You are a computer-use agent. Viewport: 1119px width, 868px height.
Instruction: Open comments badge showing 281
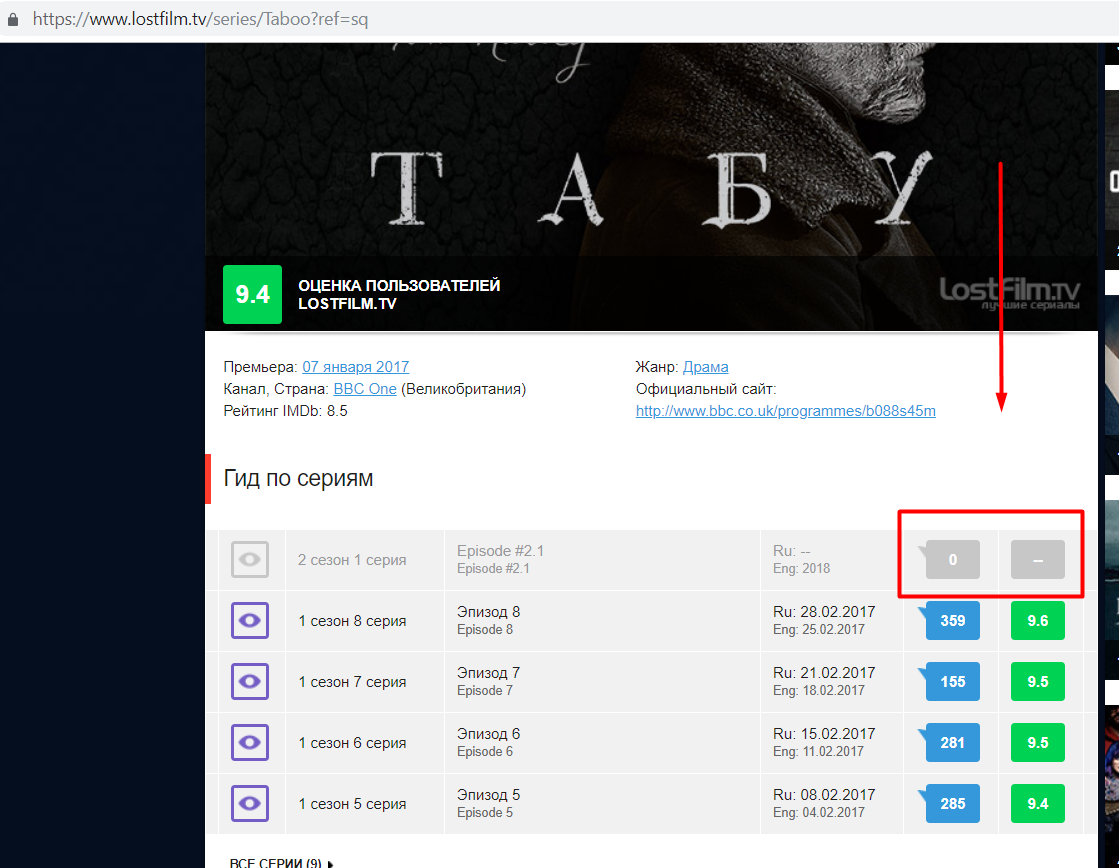952,742
